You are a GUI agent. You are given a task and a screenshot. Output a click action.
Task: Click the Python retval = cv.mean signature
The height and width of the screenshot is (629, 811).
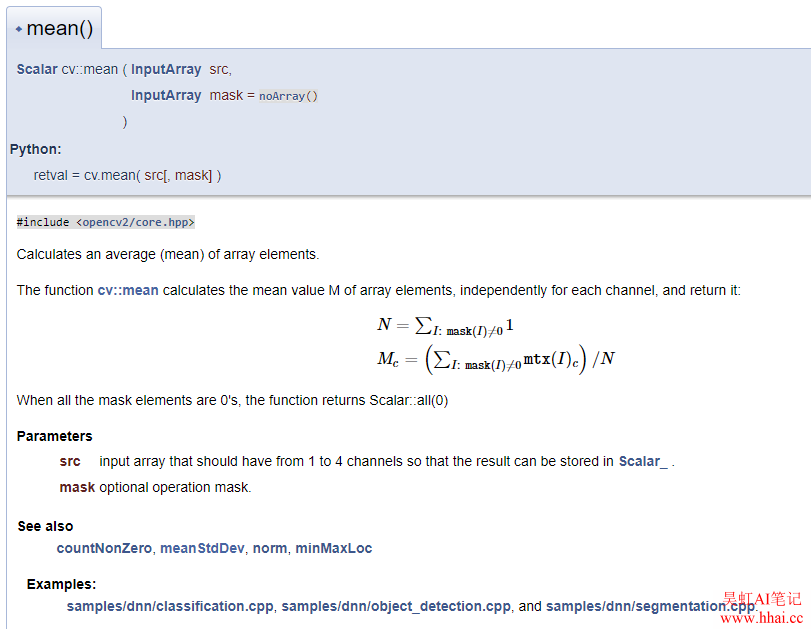[127, 175]
